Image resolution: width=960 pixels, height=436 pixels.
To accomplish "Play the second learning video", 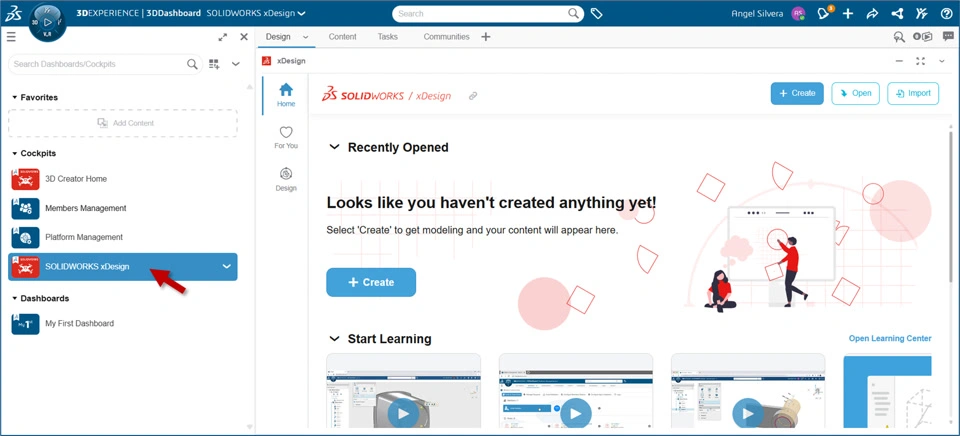I will 576,413.
